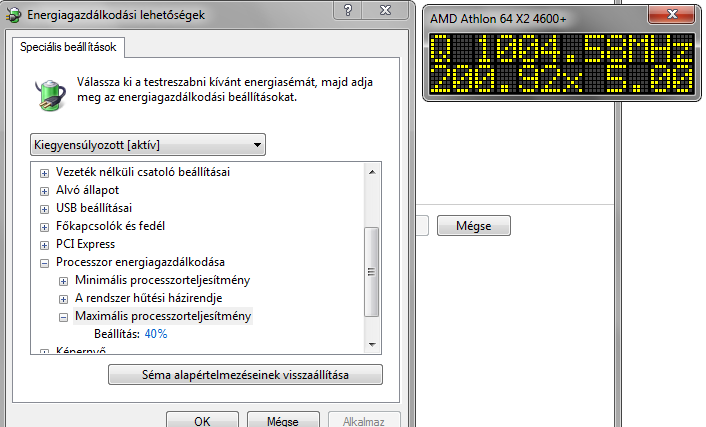Select Processzor energiagazdálkodása row
The height and width of the screenshot is (427, 706).
(140, 262)
